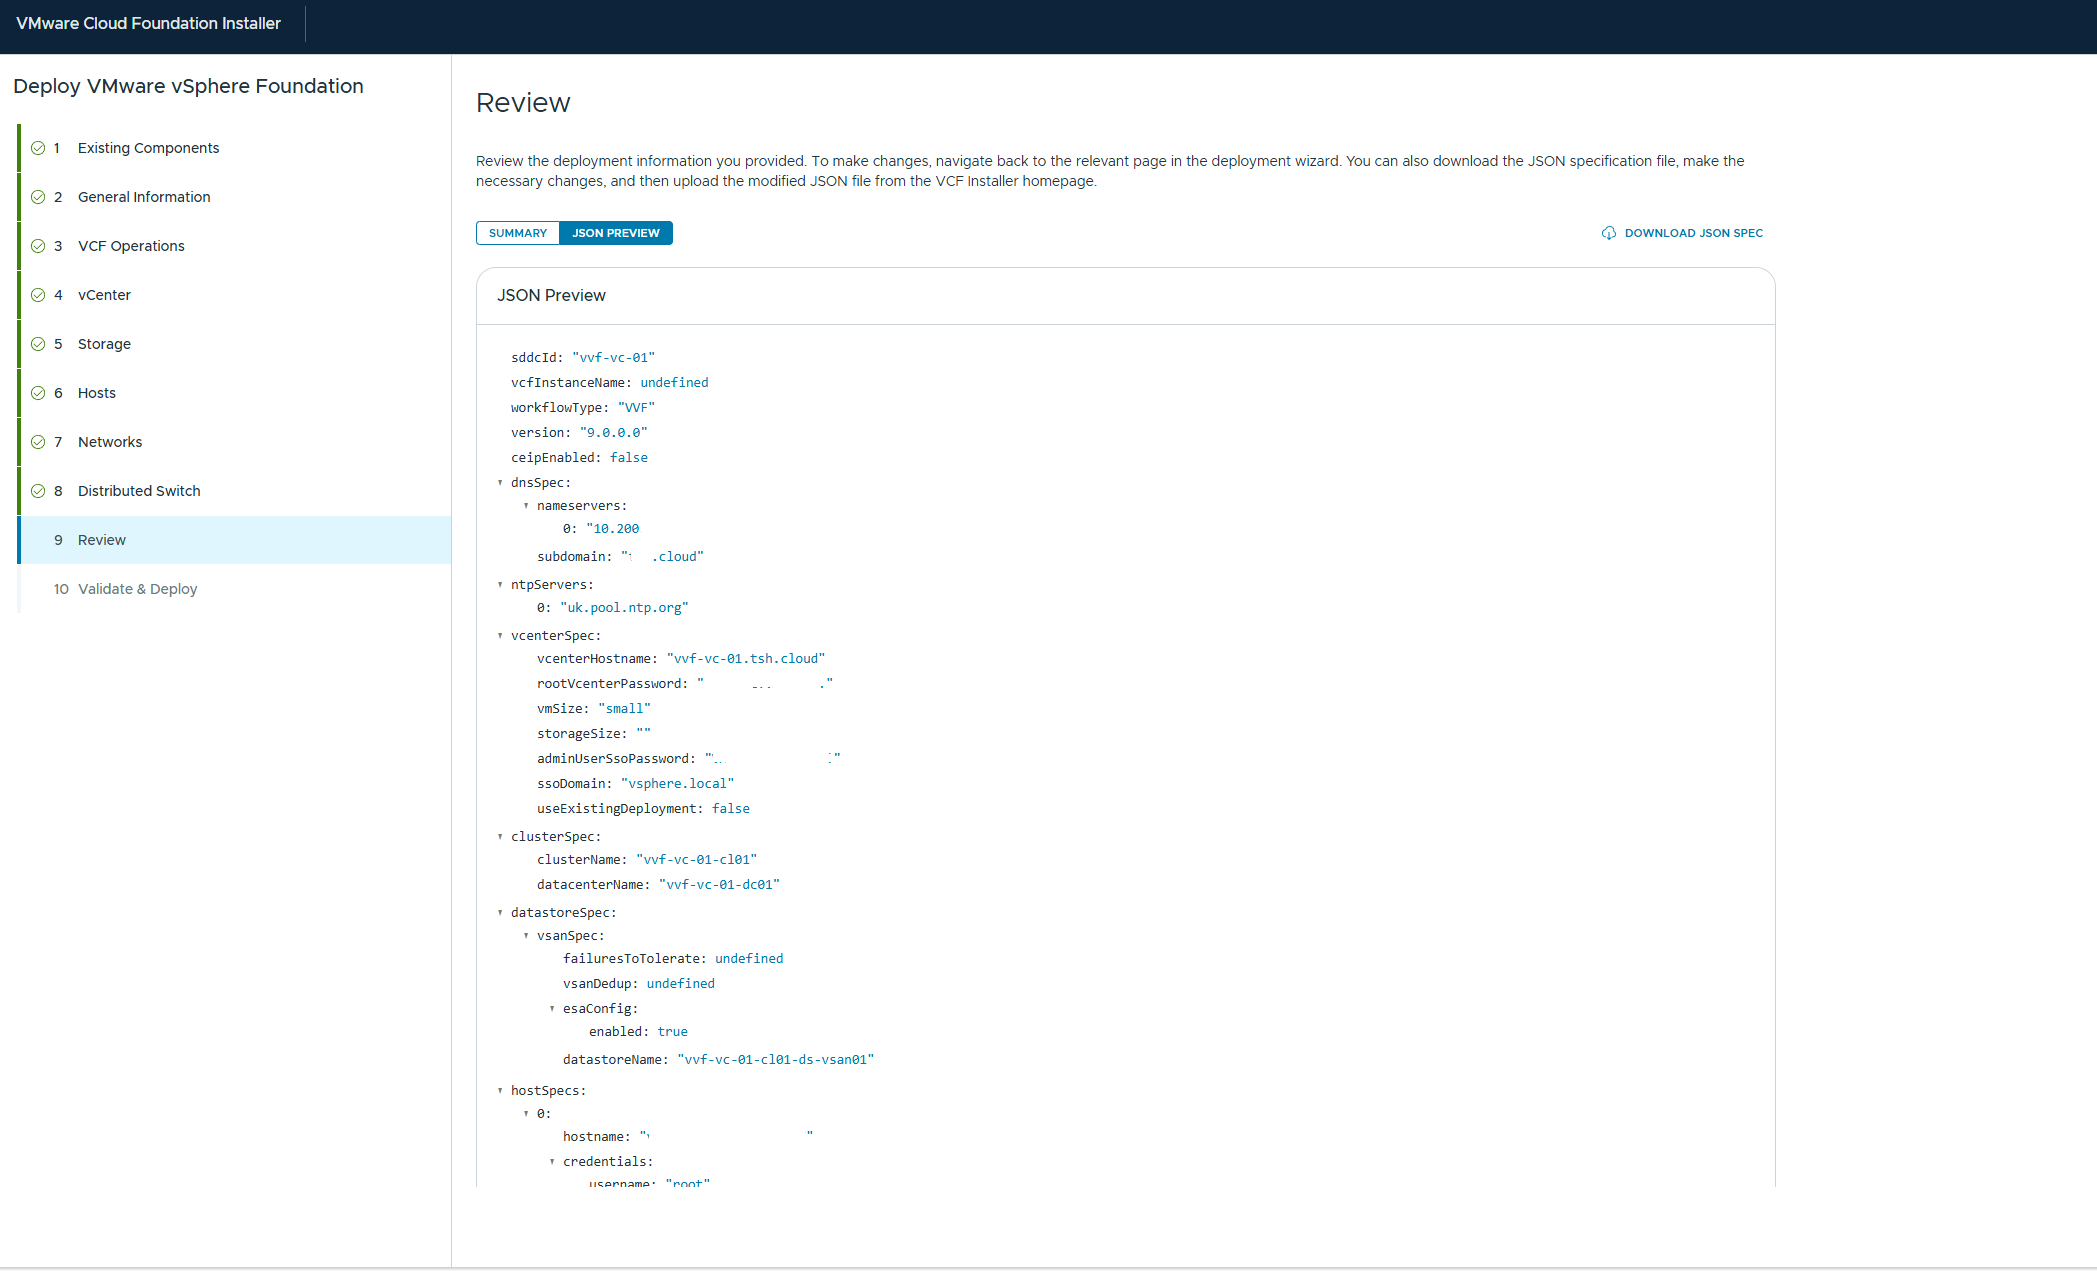Collapse the datastoreSpec section
Screen dimensions: 2097x1271
(x=500, y=913)
